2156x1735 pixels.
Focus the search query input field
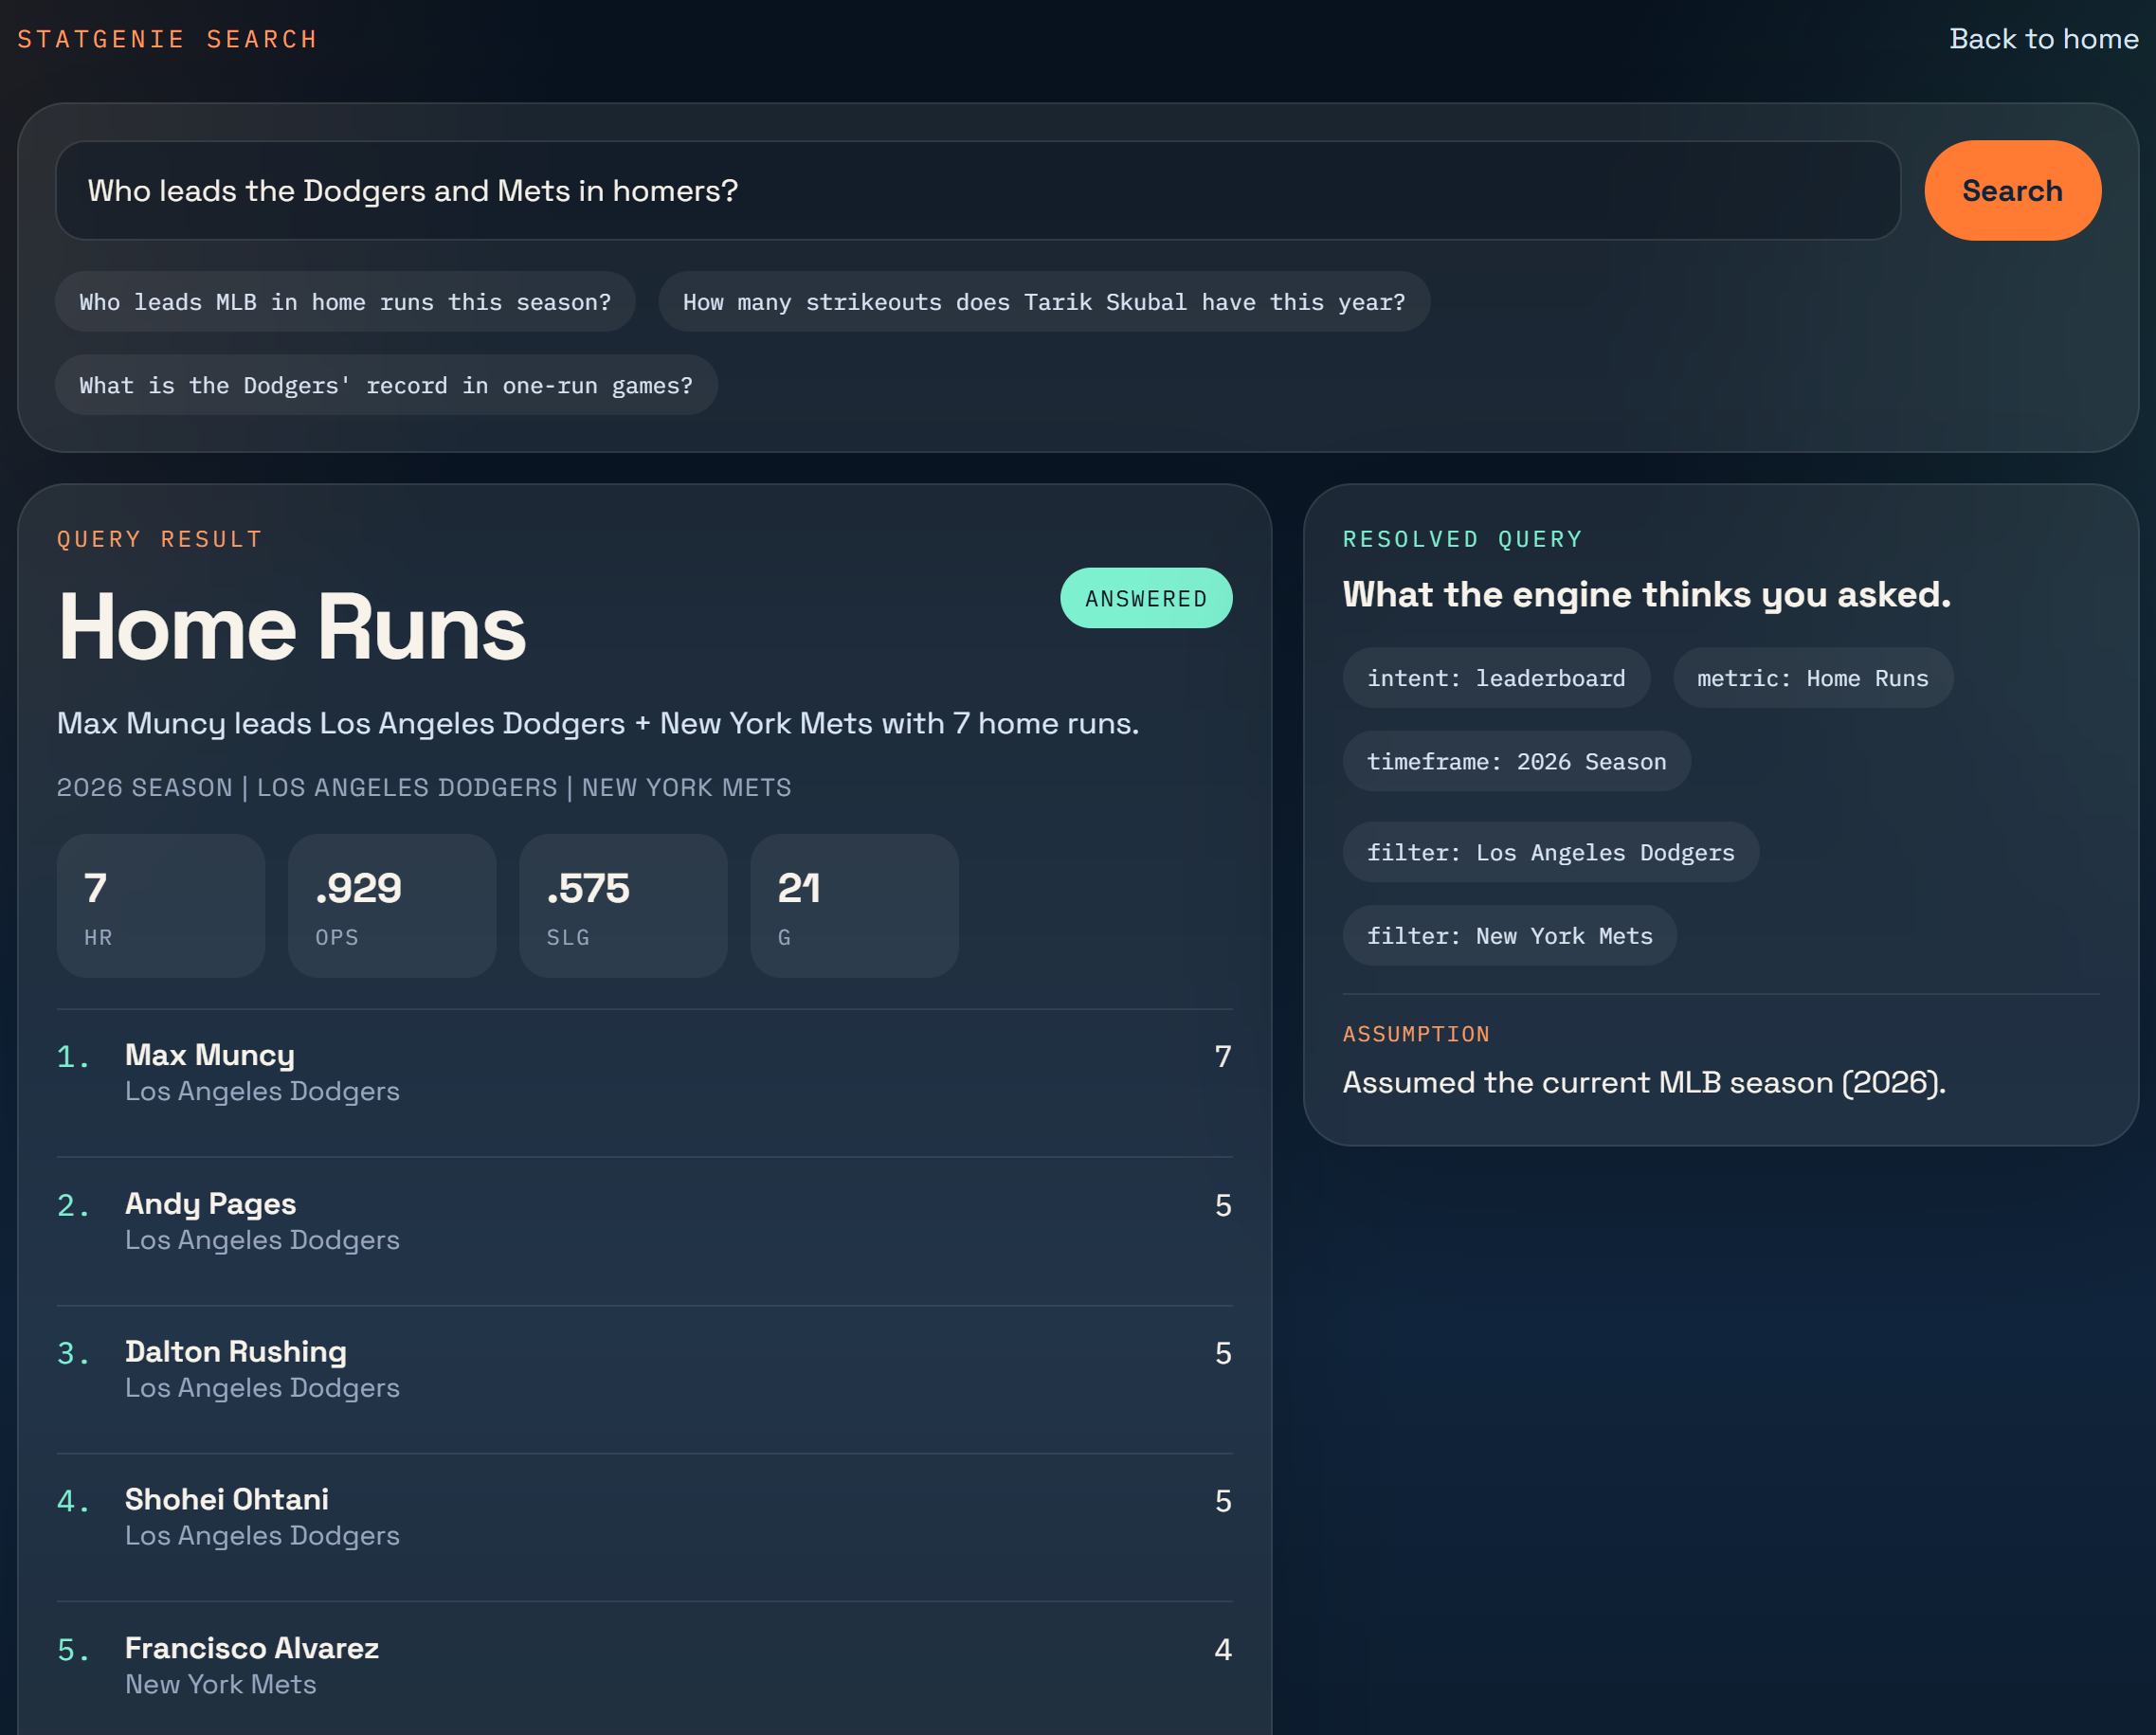point(976,190)
